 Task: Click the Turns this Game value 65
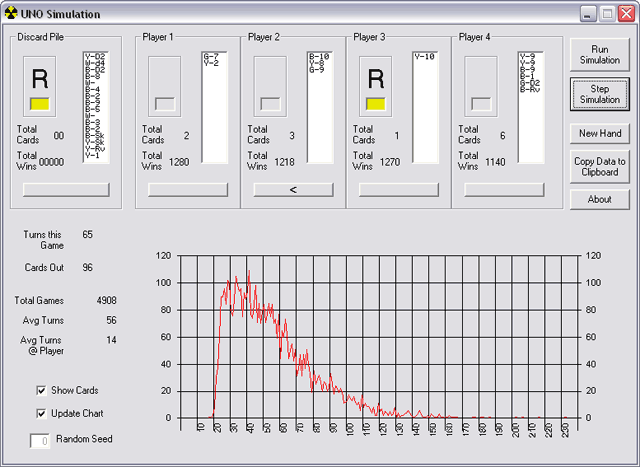[x=87, y=234]
